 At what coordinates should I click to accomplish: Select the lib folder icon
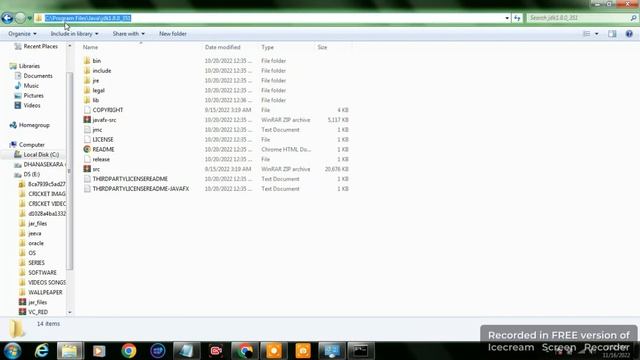[x=87, y=100]
